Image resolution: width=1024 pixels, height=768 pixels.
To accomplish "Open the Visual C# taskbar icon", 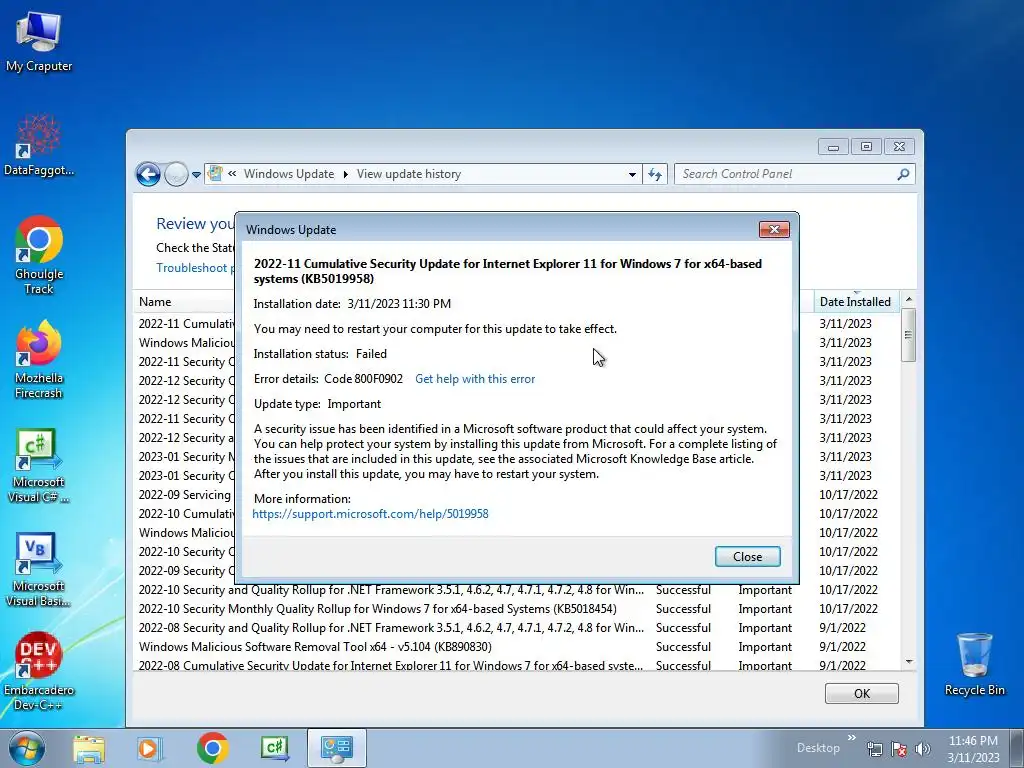I will point(274,748).
